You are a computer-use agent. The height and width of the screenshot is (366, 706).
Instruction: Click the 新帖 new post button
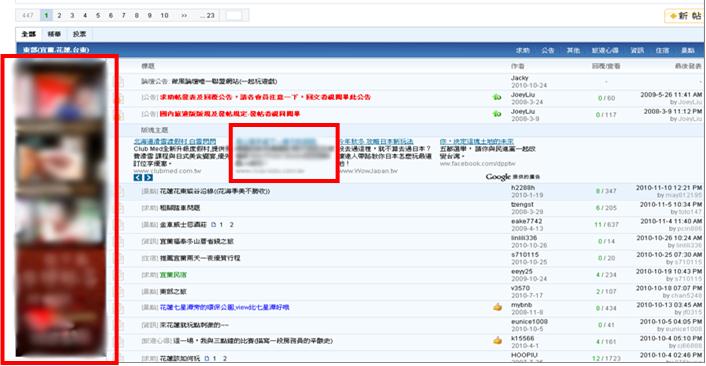(x=684, y=16)
